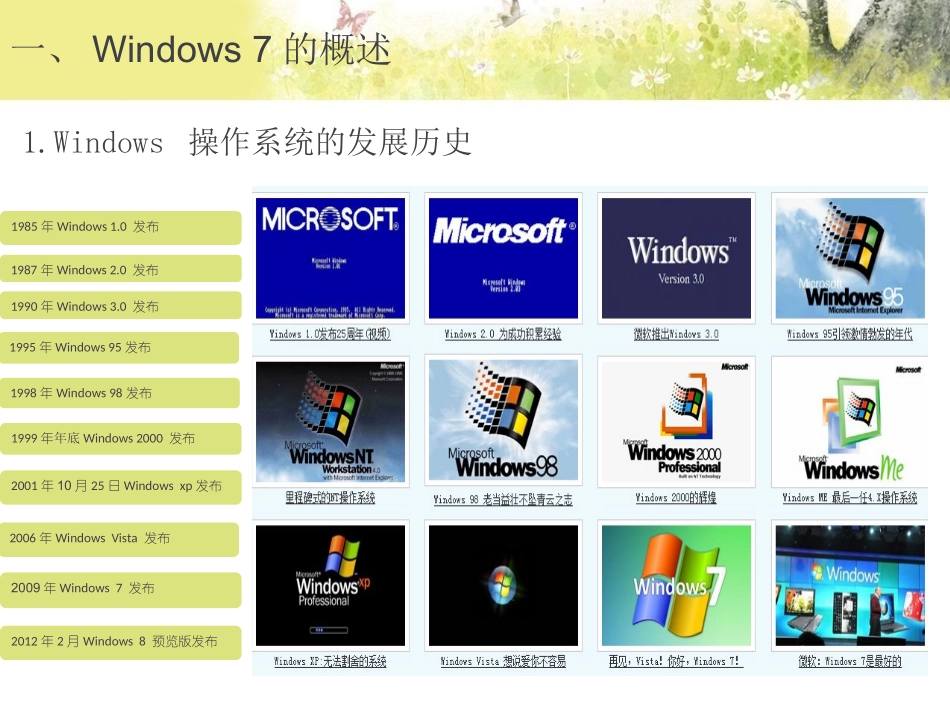
Task: Select the 2012 Windows 8 preview box
Action: [121, 642]
